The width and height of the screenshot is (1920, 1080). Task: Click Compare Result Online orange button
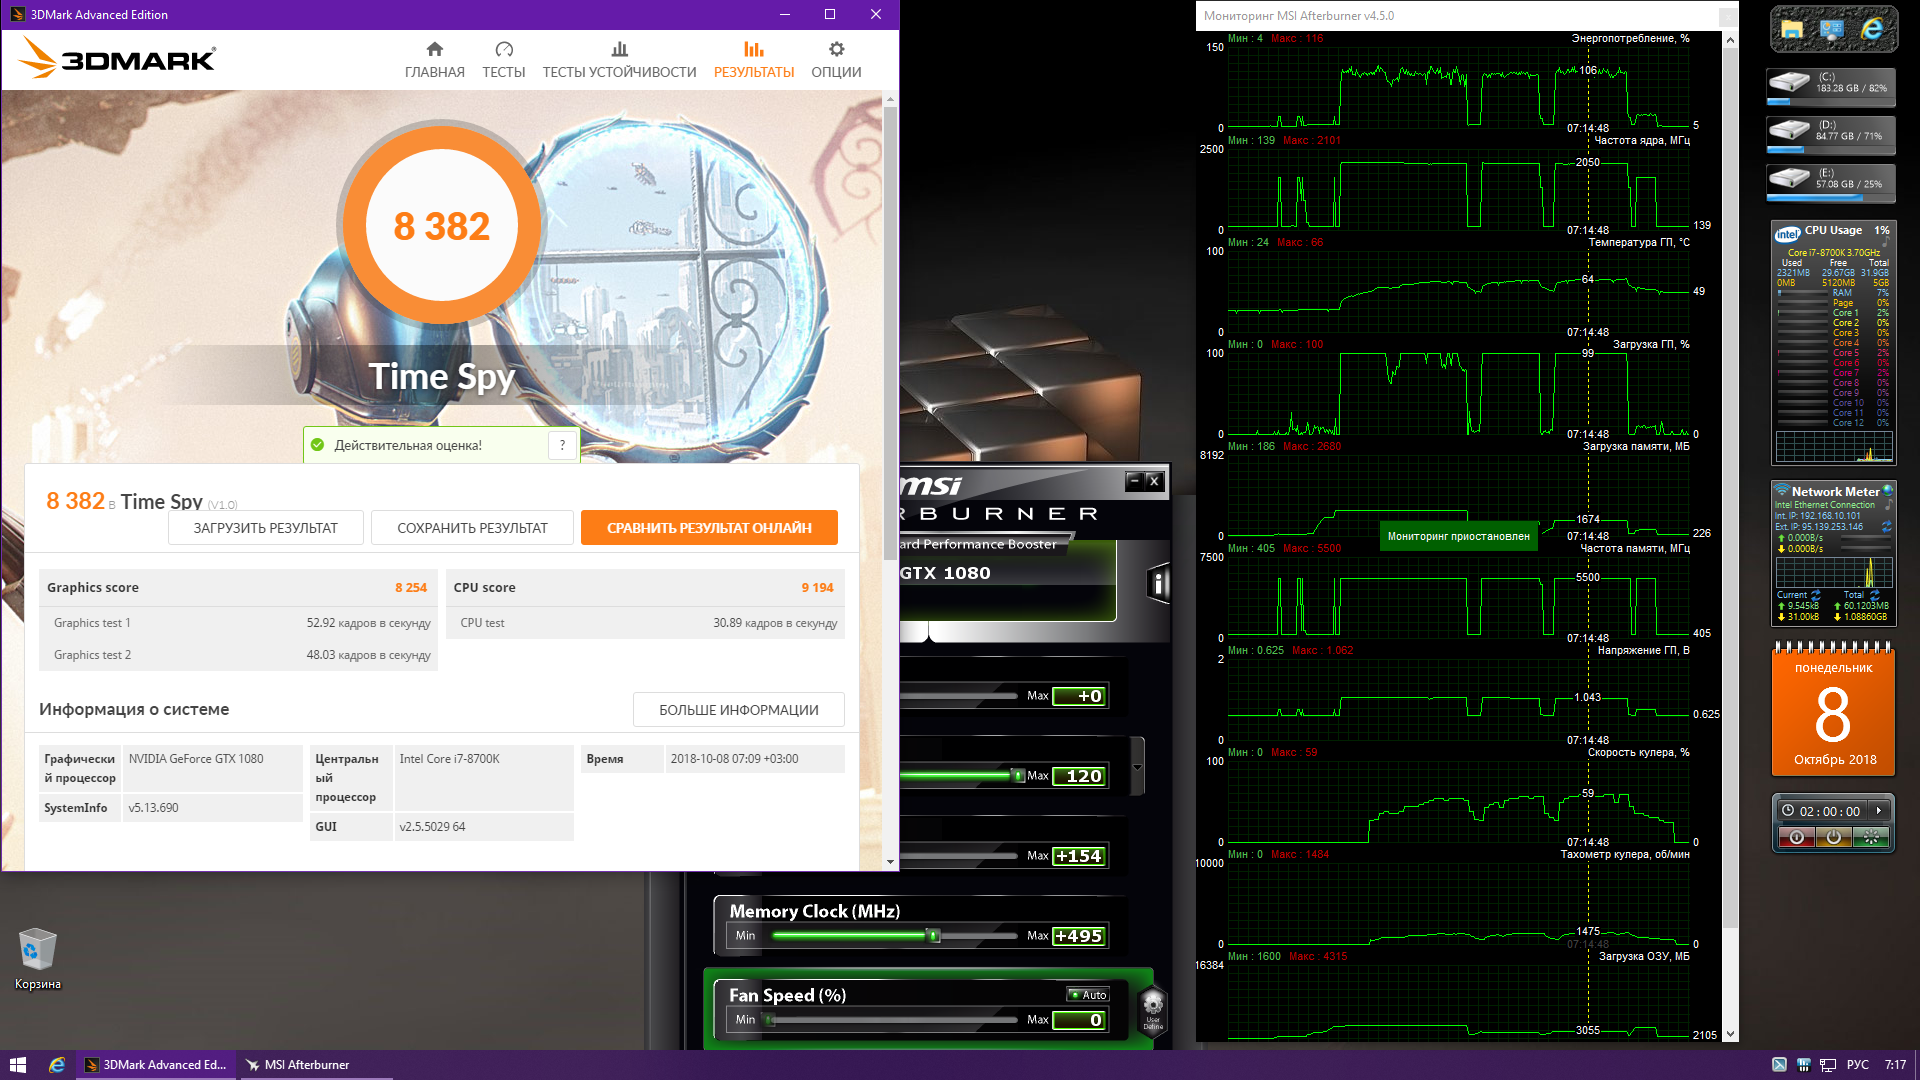pyautogui.click(x=709, y=528)
